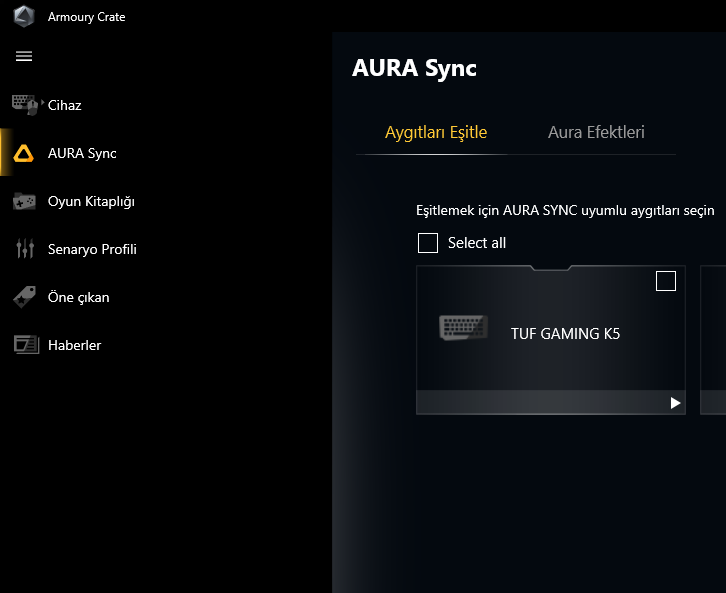
Task: Open the Öne çıkan sidebar label
Action: pos(79,297)
